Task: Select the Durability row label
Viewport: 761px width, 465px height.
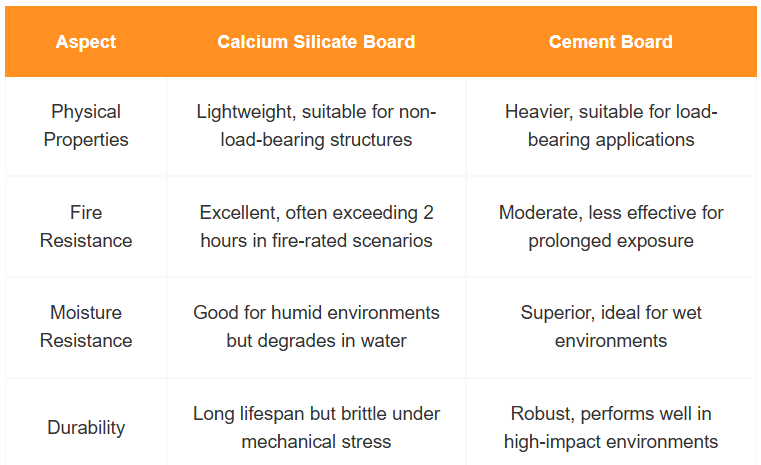Action: 86,427
